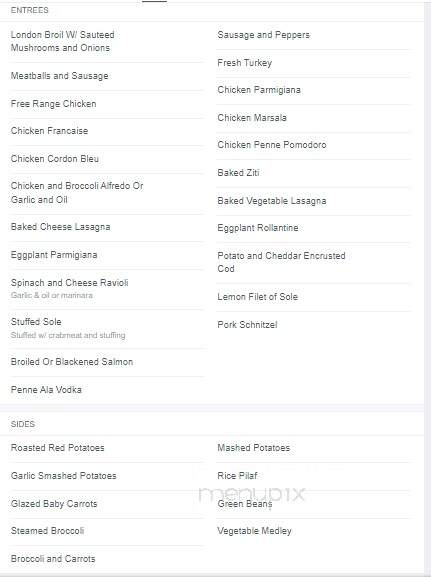This screenshot has width=431, height=577.
Task: Select Pork Schnitzel entree
Action: [x=247, y=325]
